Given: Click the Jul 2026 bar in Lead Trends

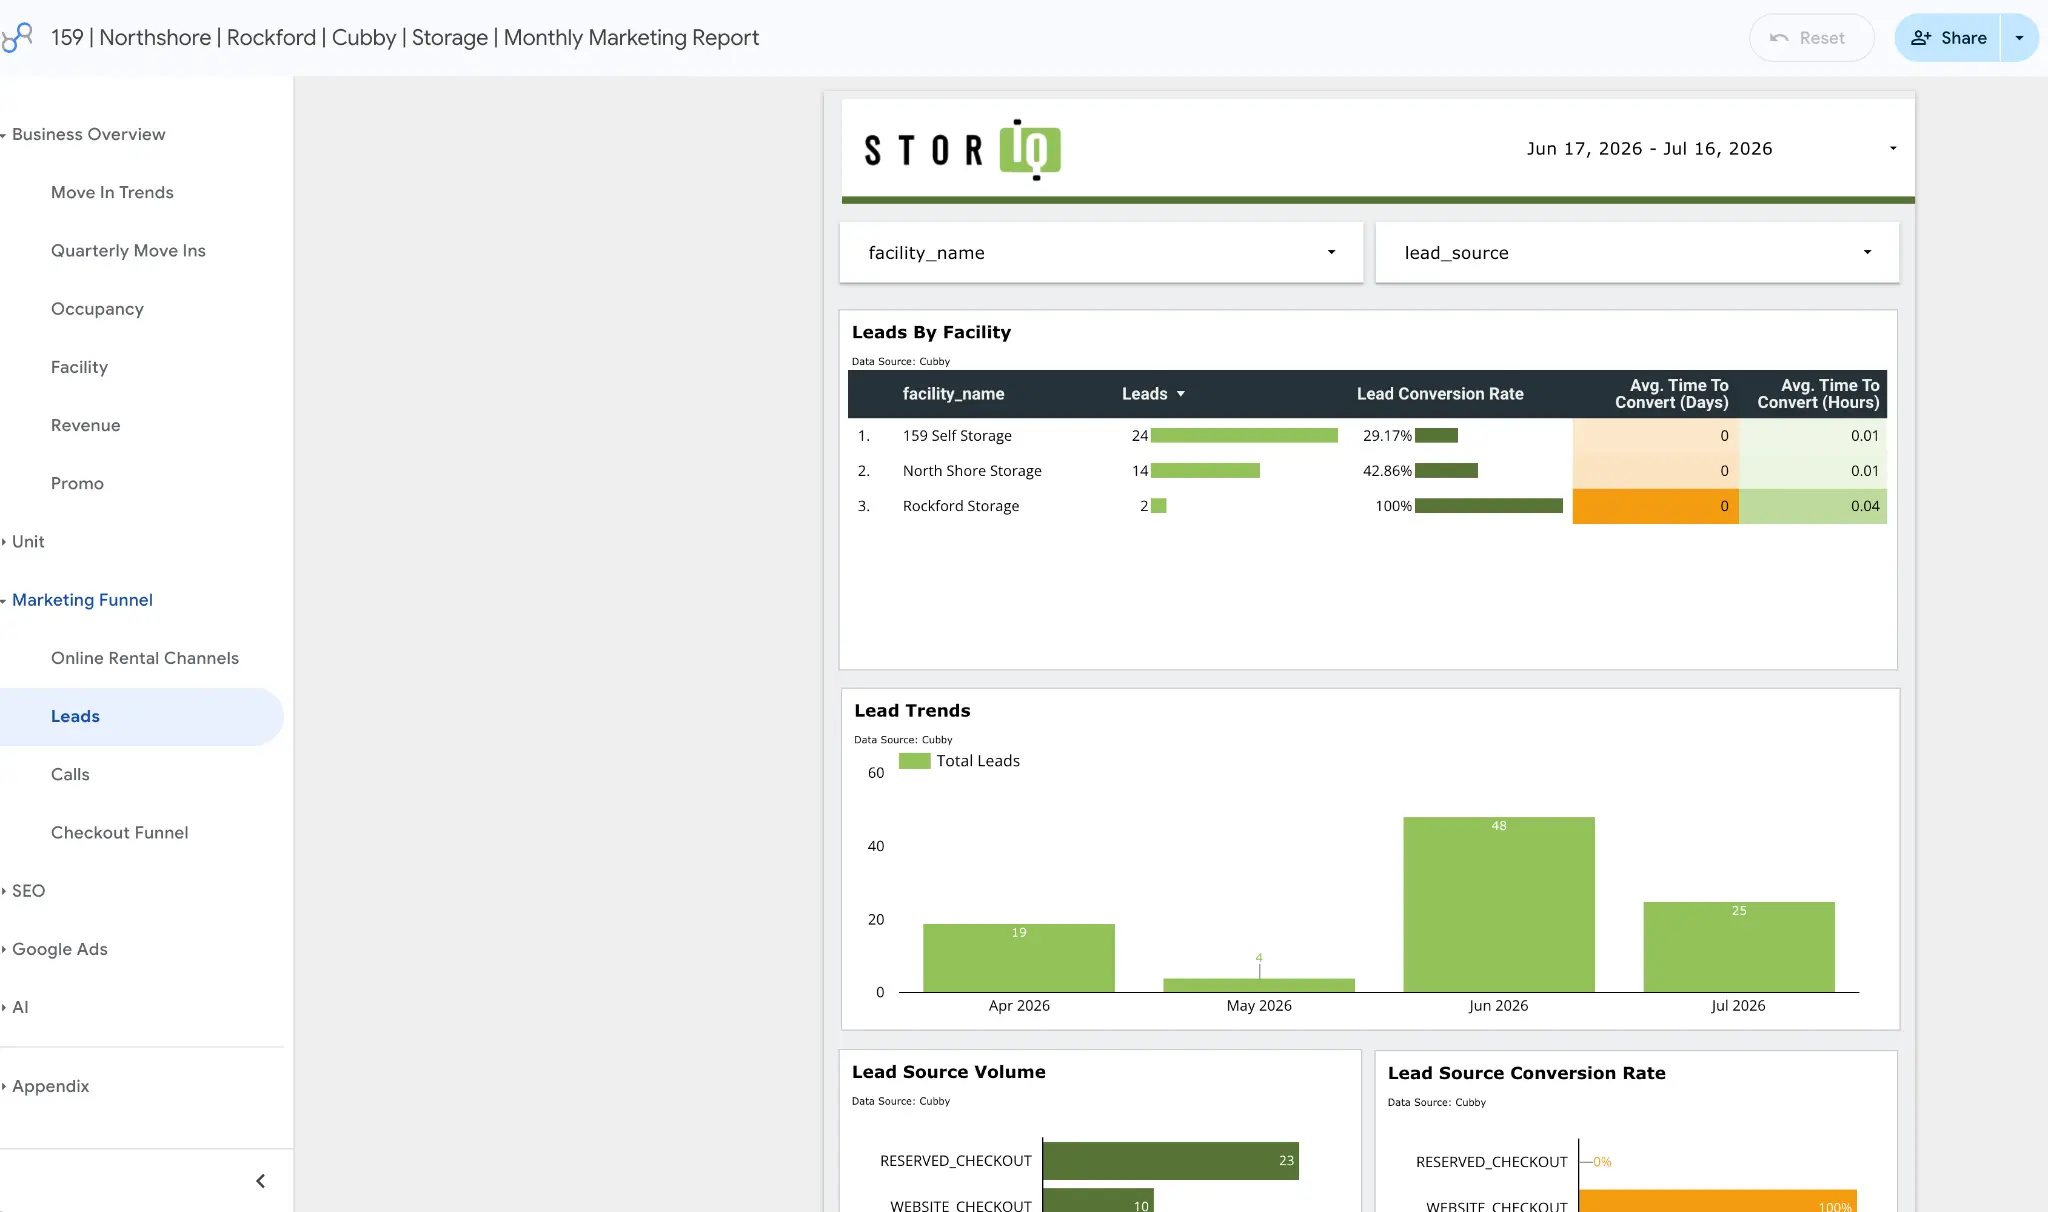Looking at the screenshot, I should pos(1739,947).
